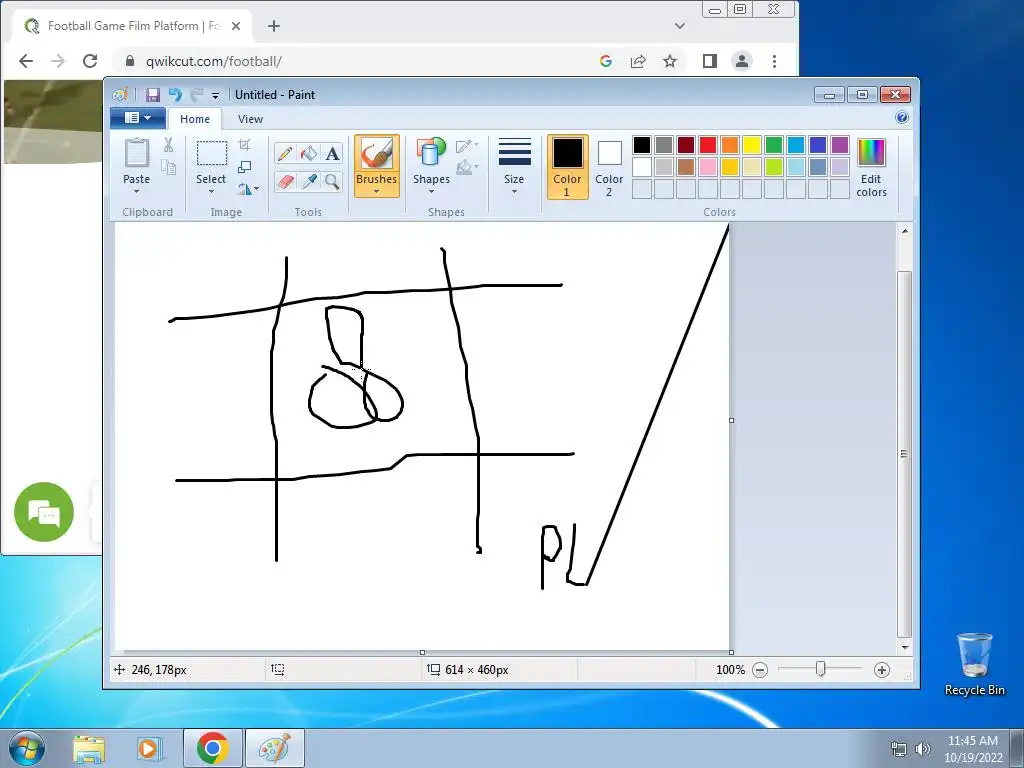Image resolution: width=1024 pixels, height=768 pixels.
Task: Click Edit colors button
Action: pos(871,167)
